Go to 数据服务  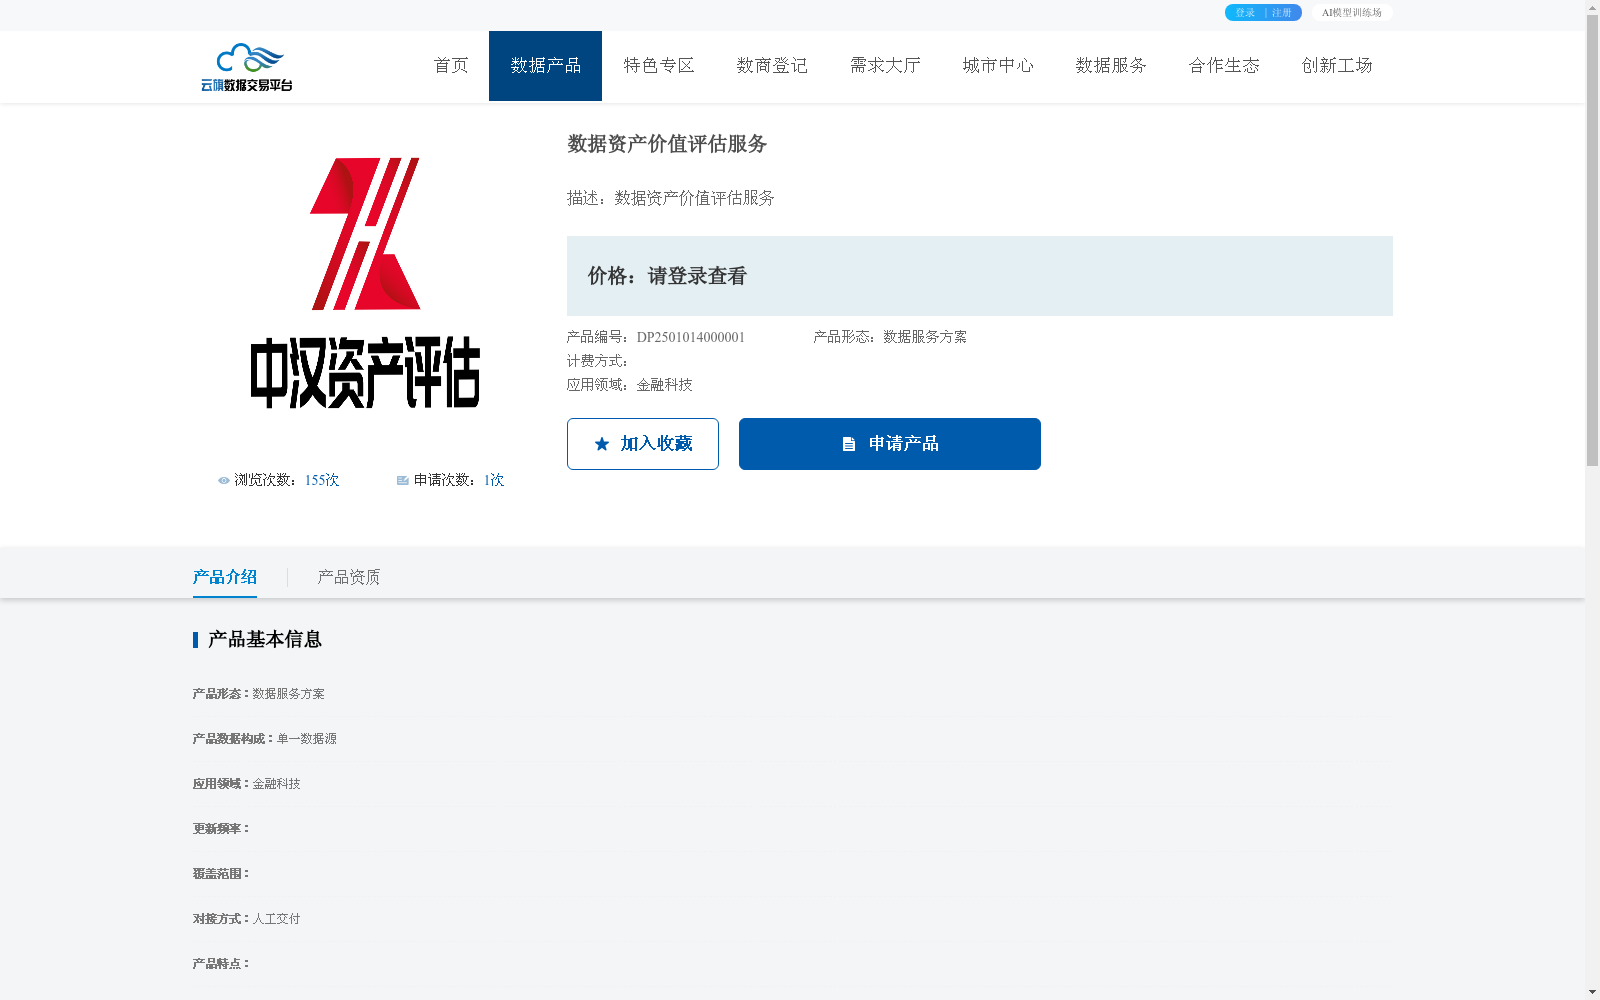[1111, 66]
